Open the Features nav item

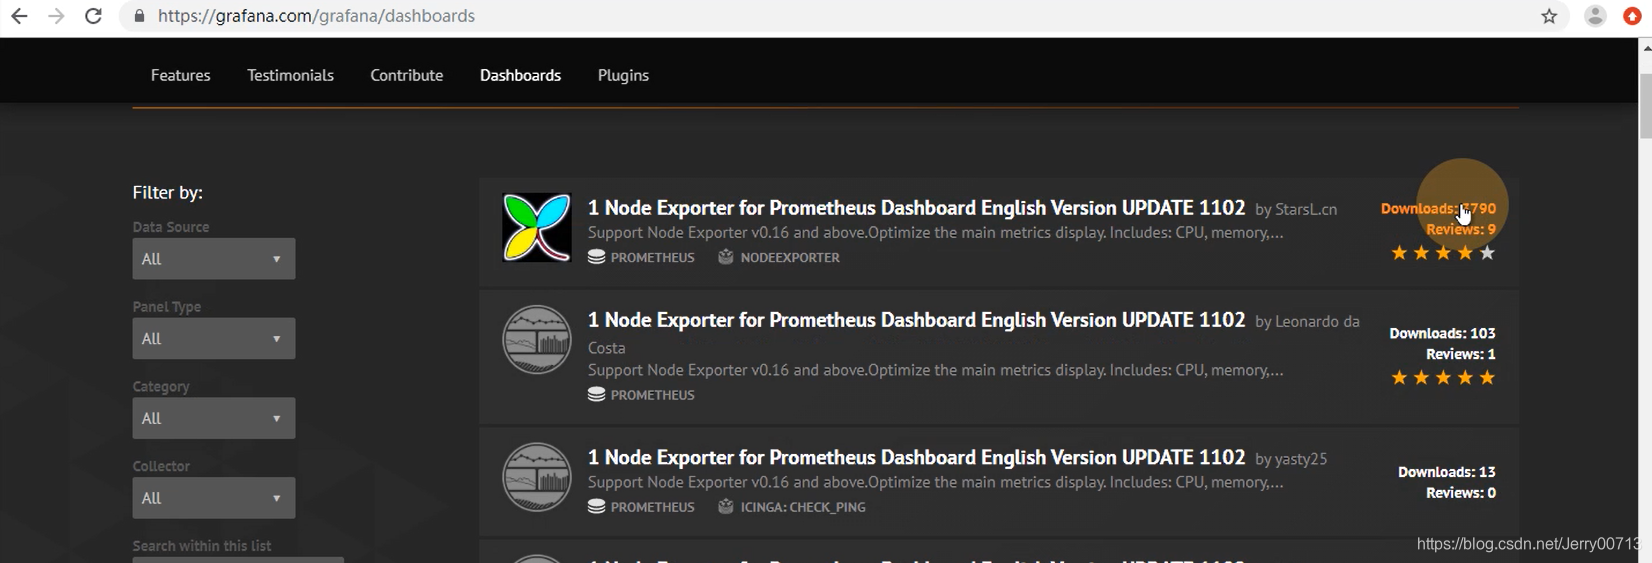[181, 75]
